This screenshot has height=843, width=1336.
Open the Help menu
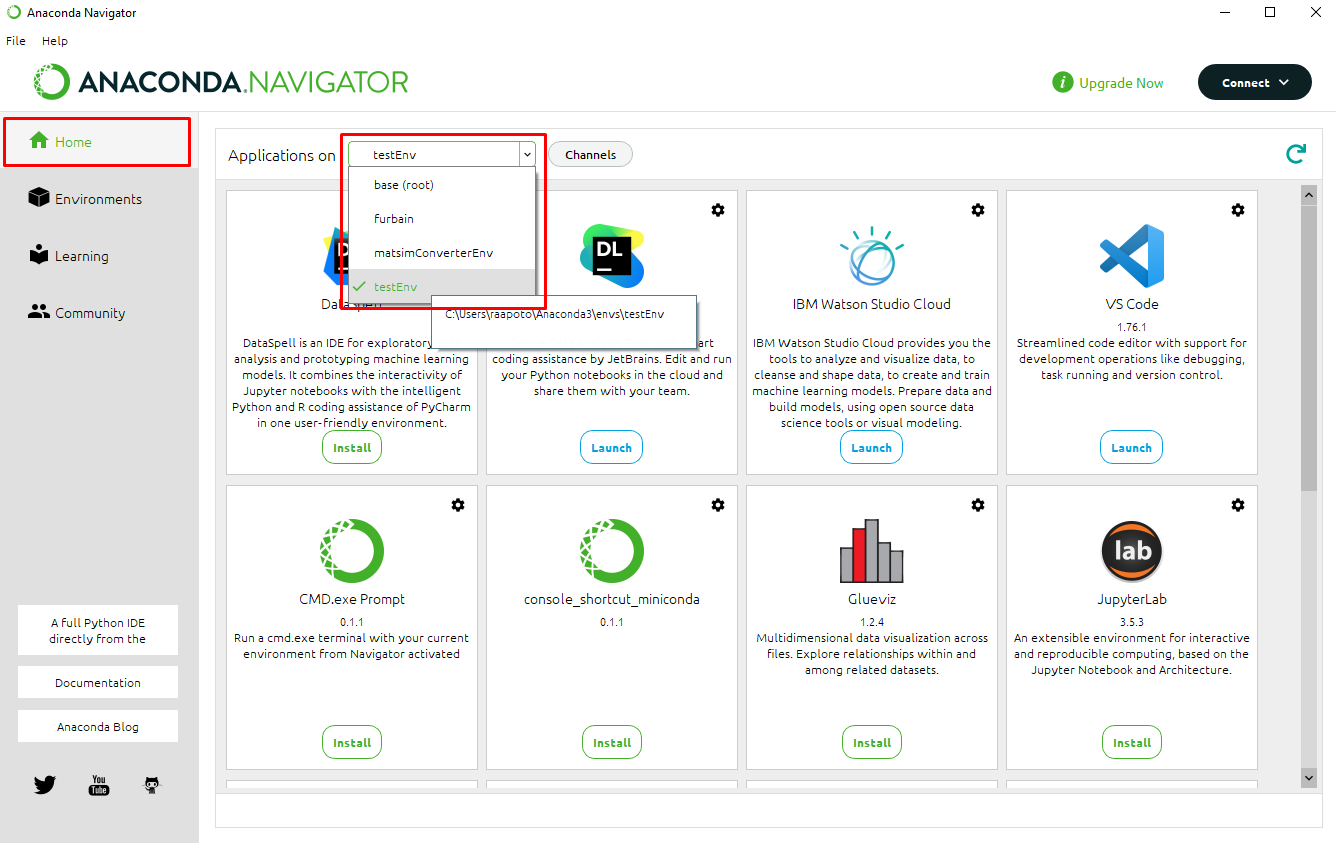tap(55, 41)
